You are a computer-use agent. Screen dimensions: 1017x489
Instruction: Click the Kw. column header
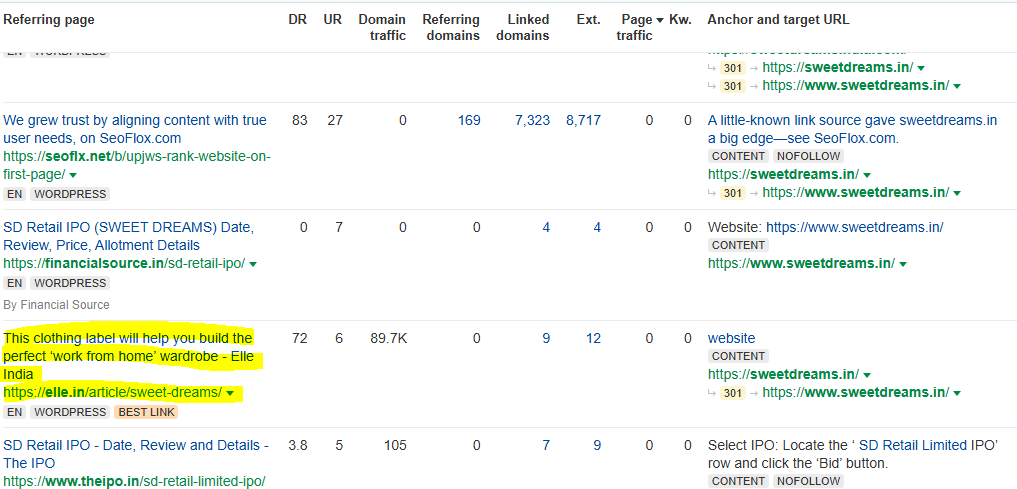[680, 19]
